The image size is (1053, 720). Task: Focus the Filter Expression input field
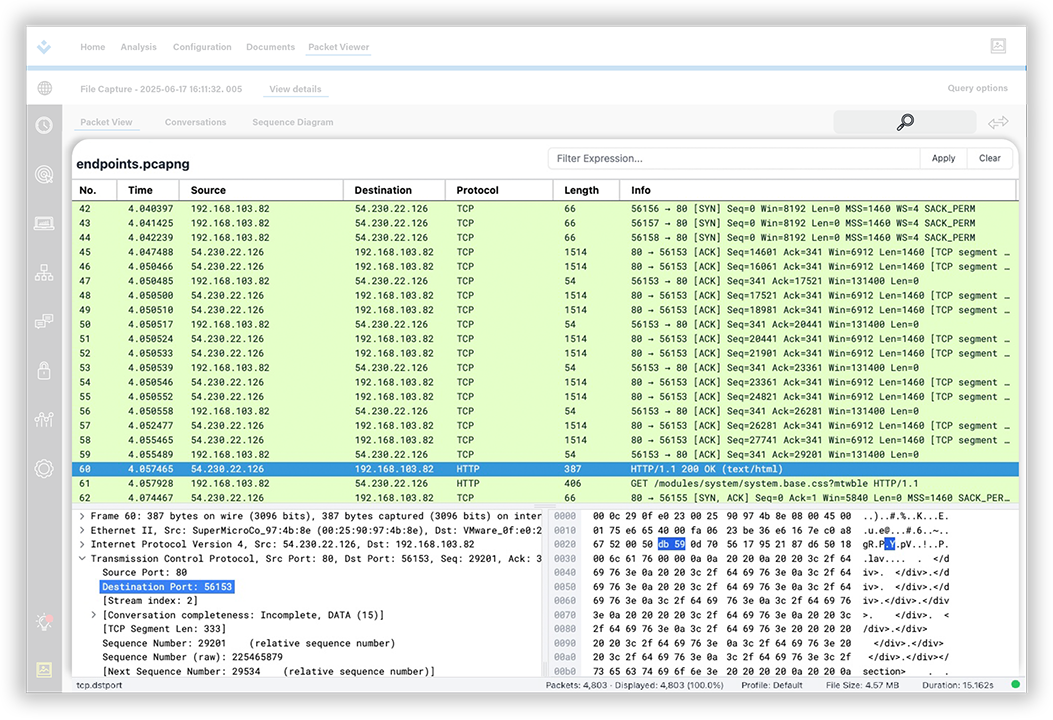click(733, 159)
